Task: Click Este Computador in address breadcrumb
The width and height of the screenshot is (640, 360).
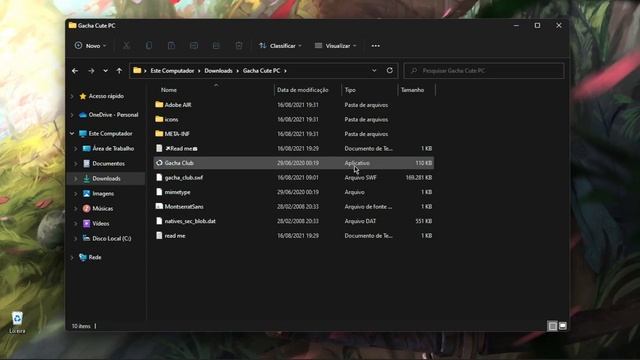Action: click(x=172, y=71)
